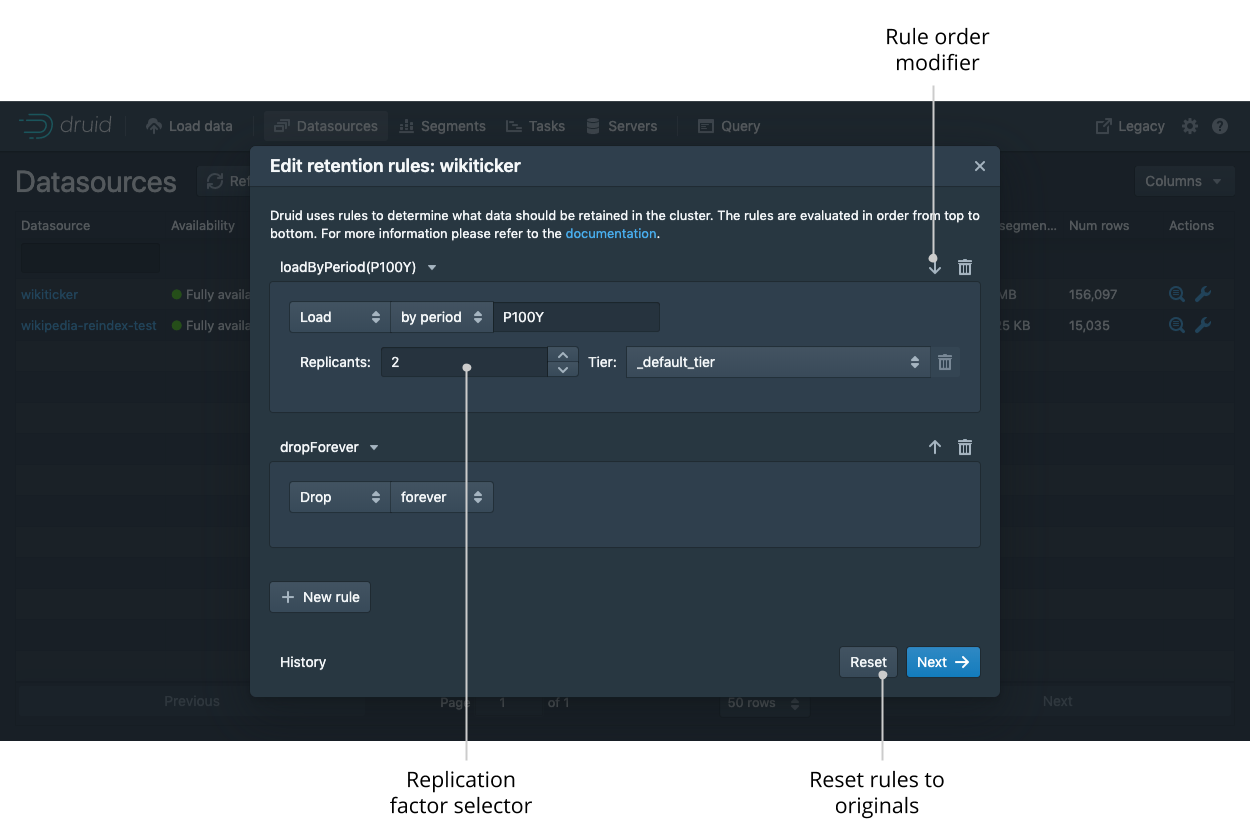Decrement the Replicants value

563,369
